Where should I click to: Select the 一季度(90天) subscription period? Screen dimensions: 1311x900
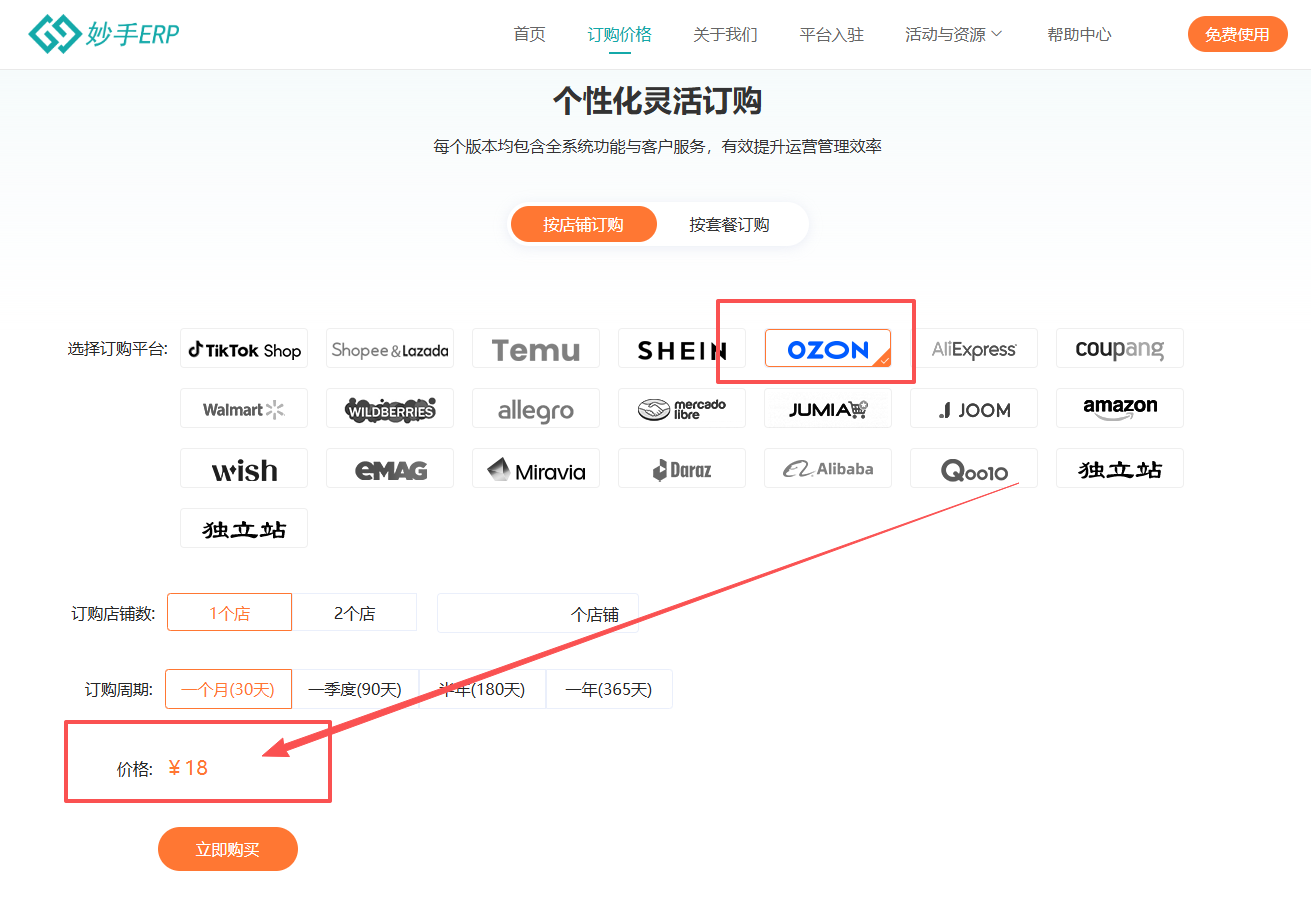(354, 689)
